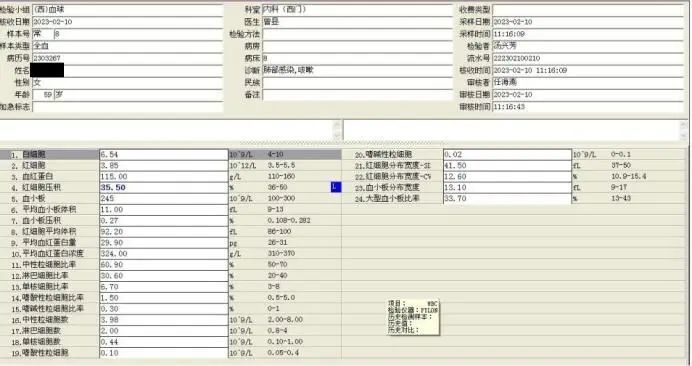Select the 血小板 result value 245
Image resolution: width=692 pixels, height=366 pixels.
164,199
